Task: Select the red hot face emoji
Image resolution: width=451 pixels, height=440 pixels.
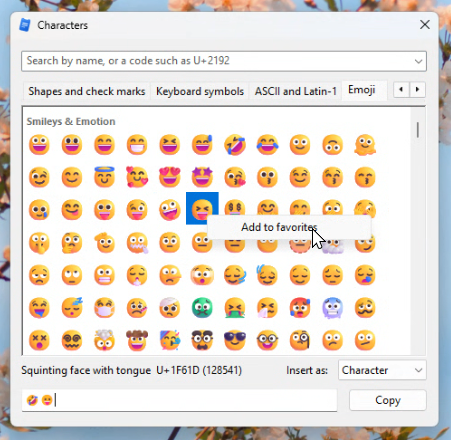Action: (300, 307)
